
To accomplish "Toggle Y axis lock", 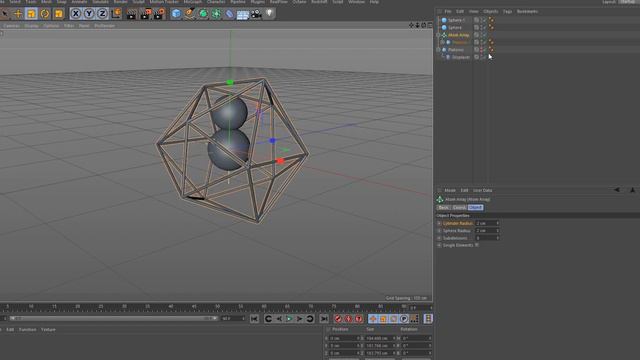I will click(89, 14).
